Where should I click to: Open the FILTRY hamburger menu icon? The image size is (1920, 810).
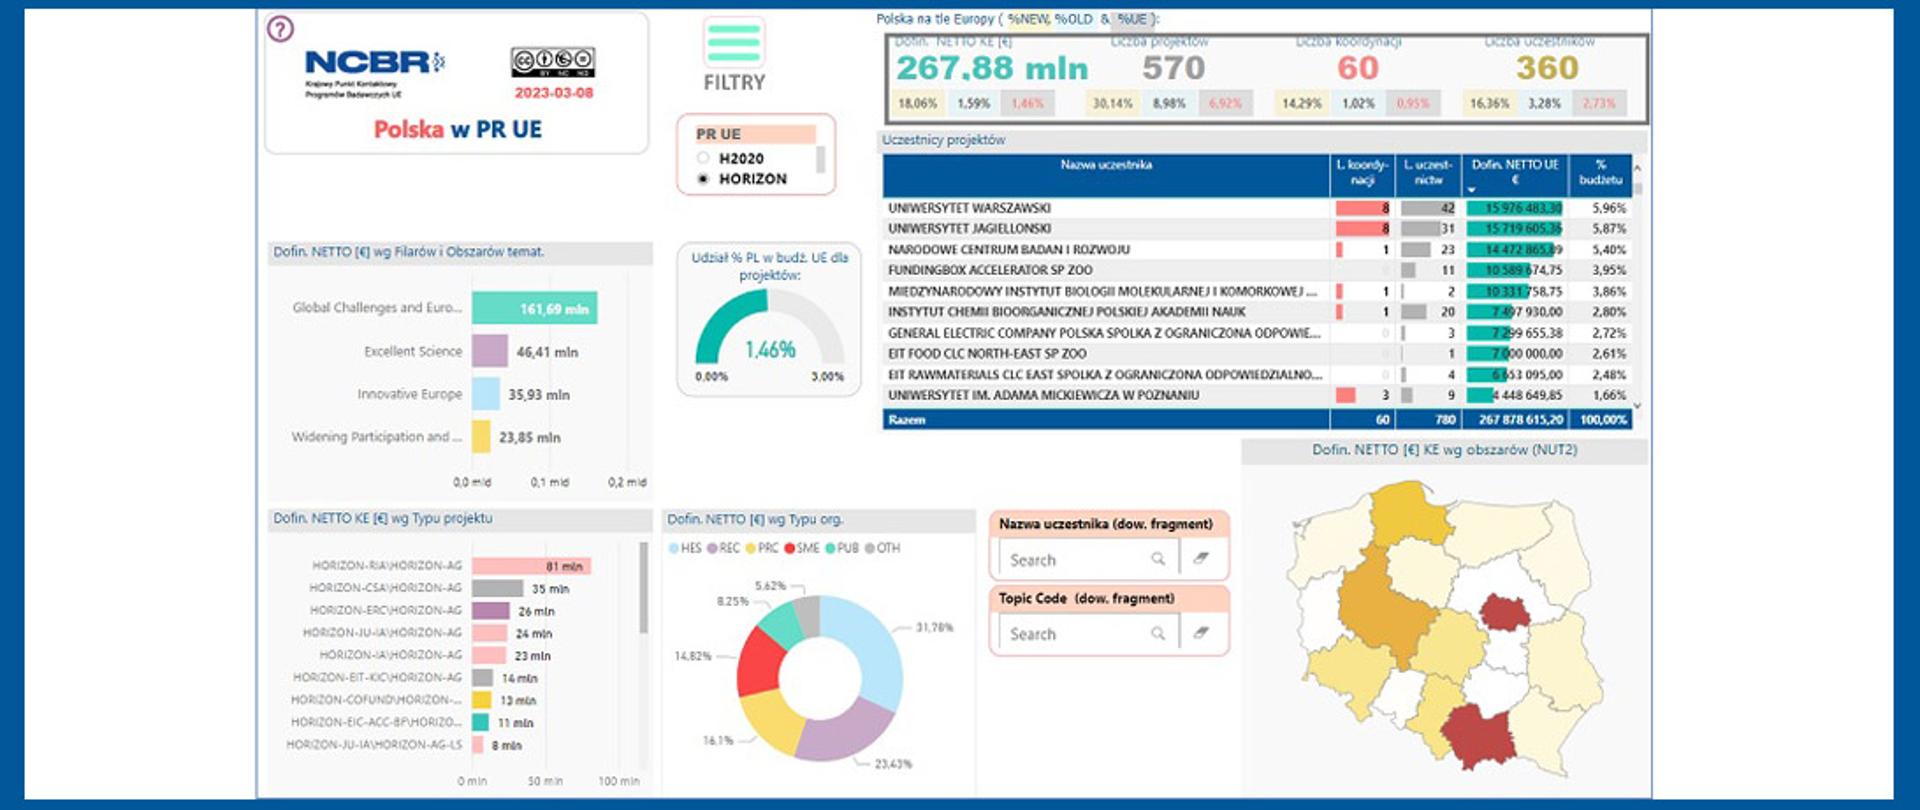[734, 43]
